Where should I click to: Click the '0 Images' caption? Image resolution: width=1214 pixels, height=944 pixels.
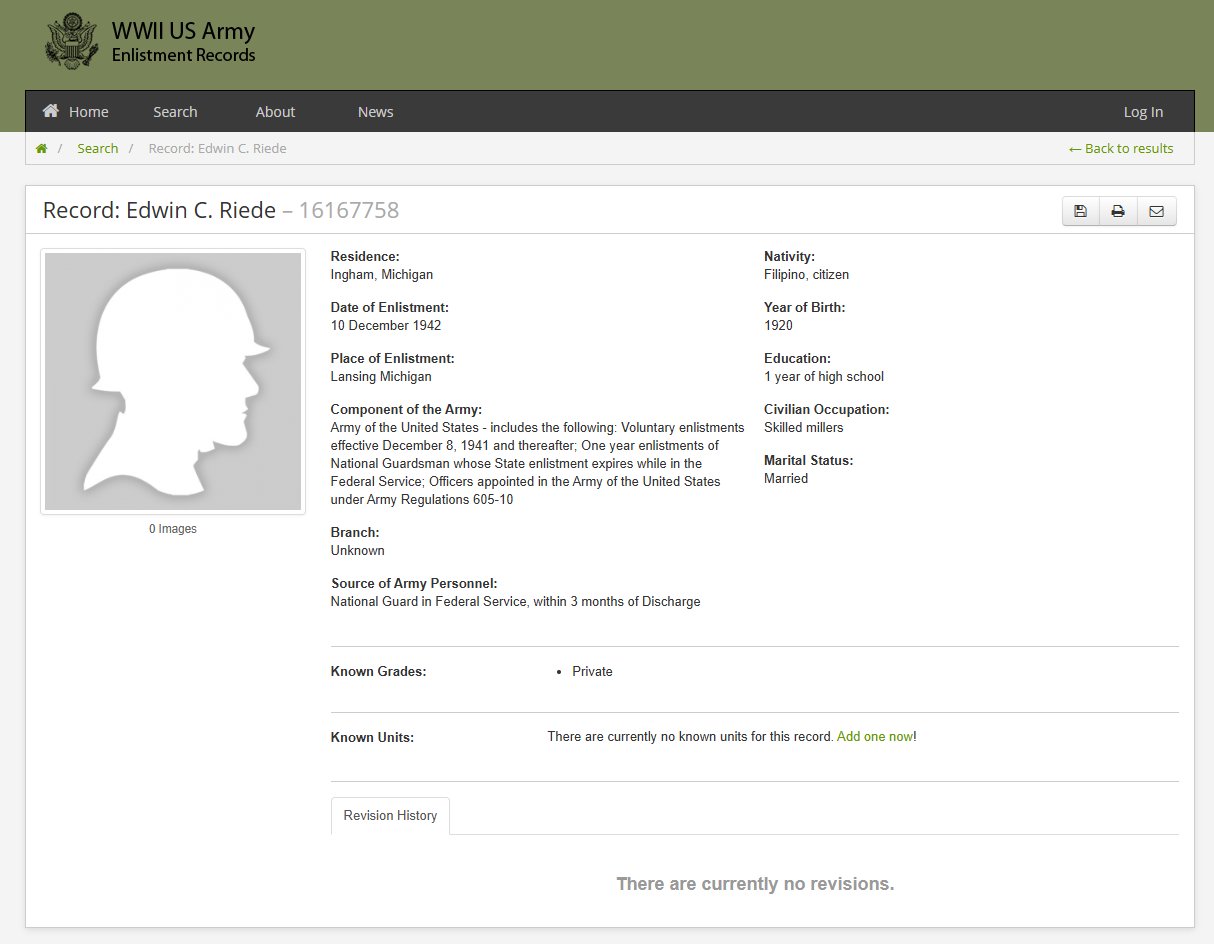pos(173,529)
